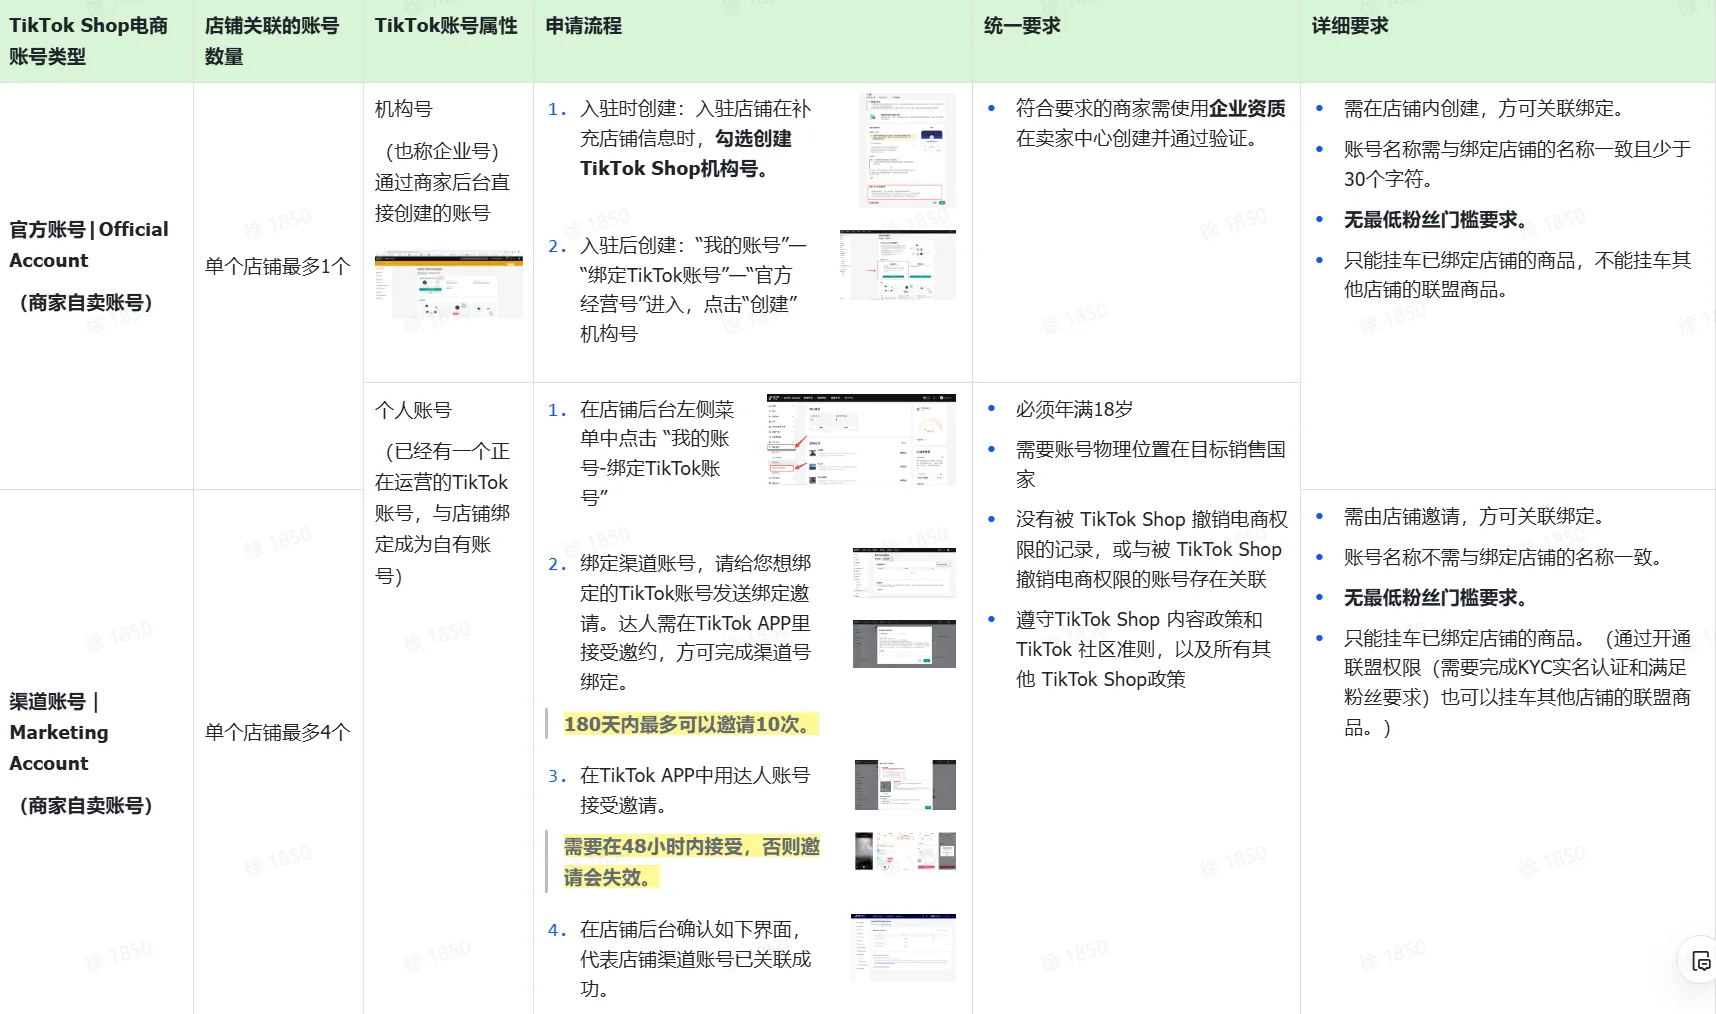Click the bullet 需由店铺邀请，方可关联绑定

tap(1474, 516)
